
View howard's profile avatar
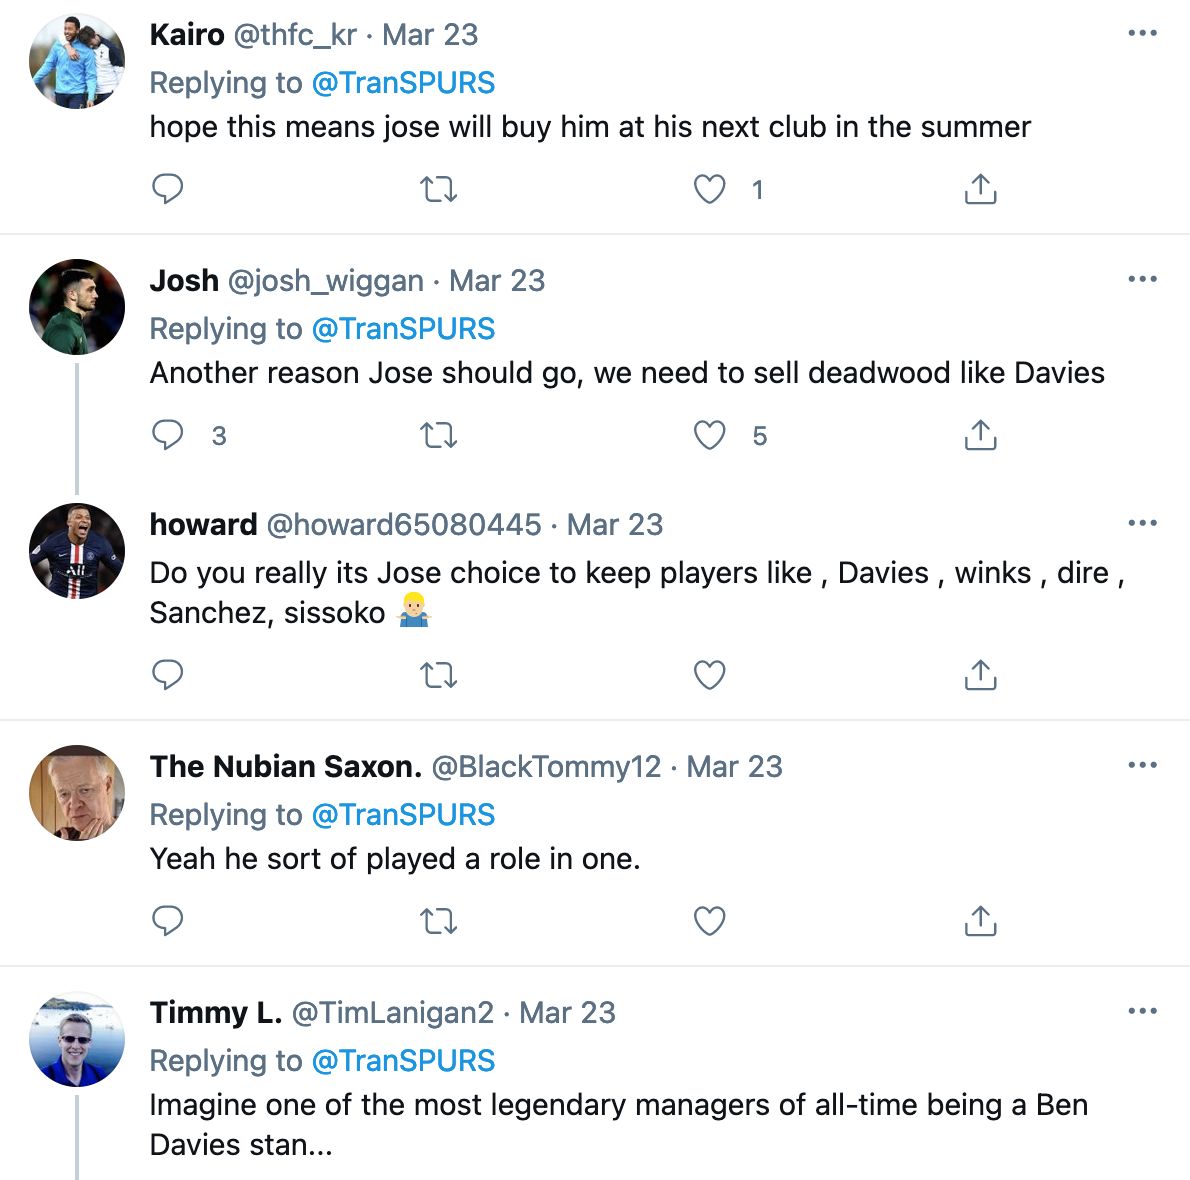click(x=77, y=551)
